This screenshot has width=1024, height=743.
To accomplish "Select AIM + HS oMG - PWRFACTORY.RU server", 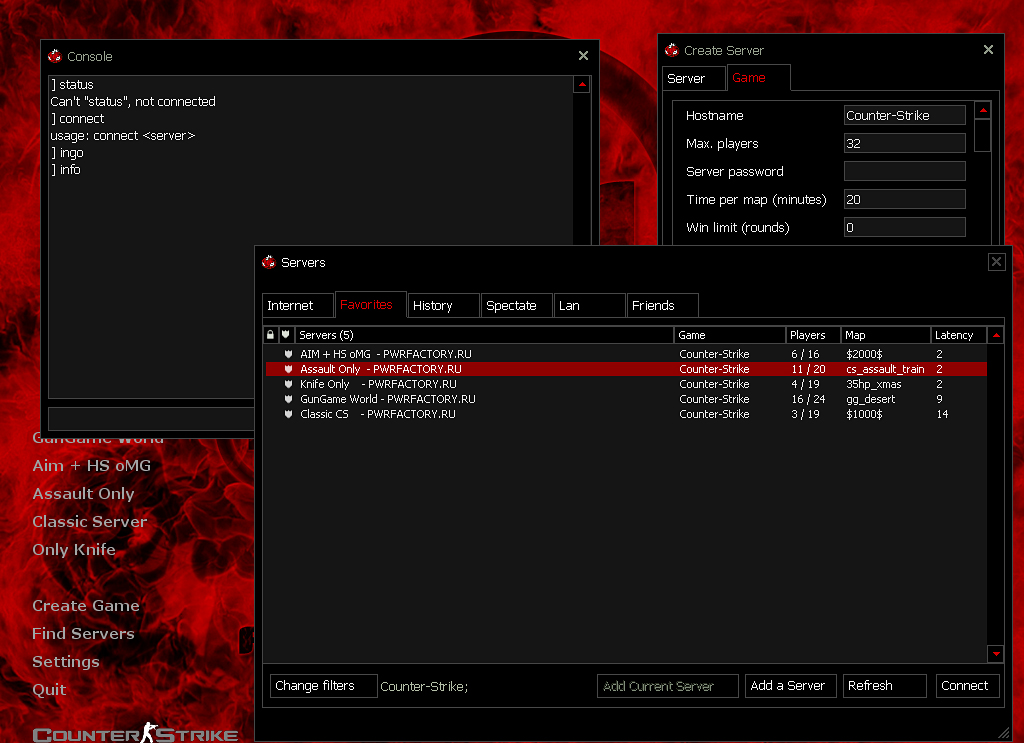I will [626, 354].
